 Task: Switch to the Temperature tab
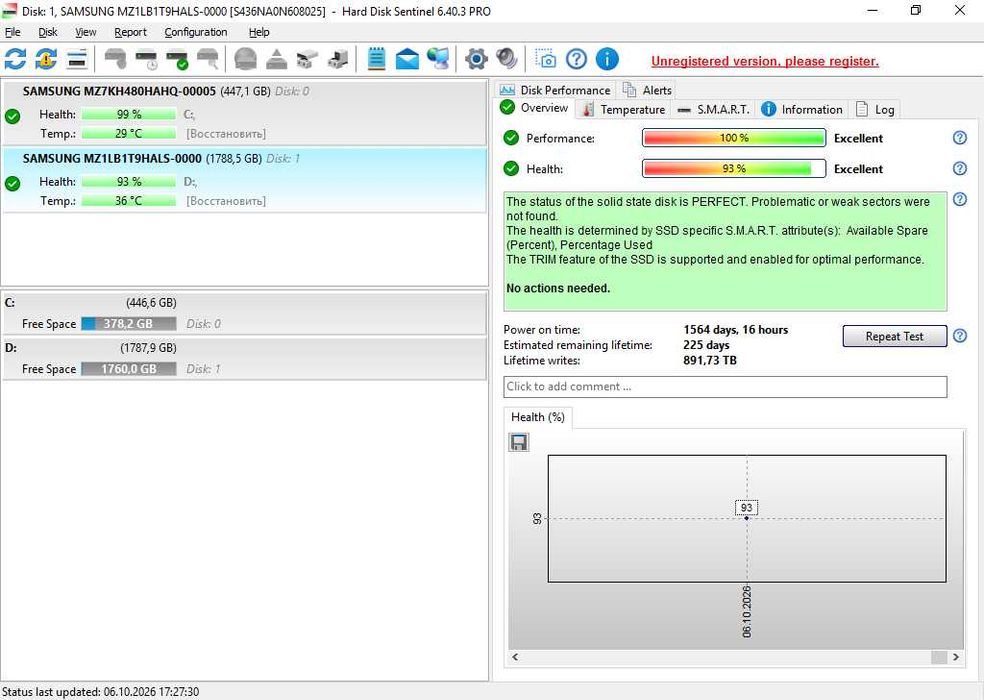(x=624, y=109)
